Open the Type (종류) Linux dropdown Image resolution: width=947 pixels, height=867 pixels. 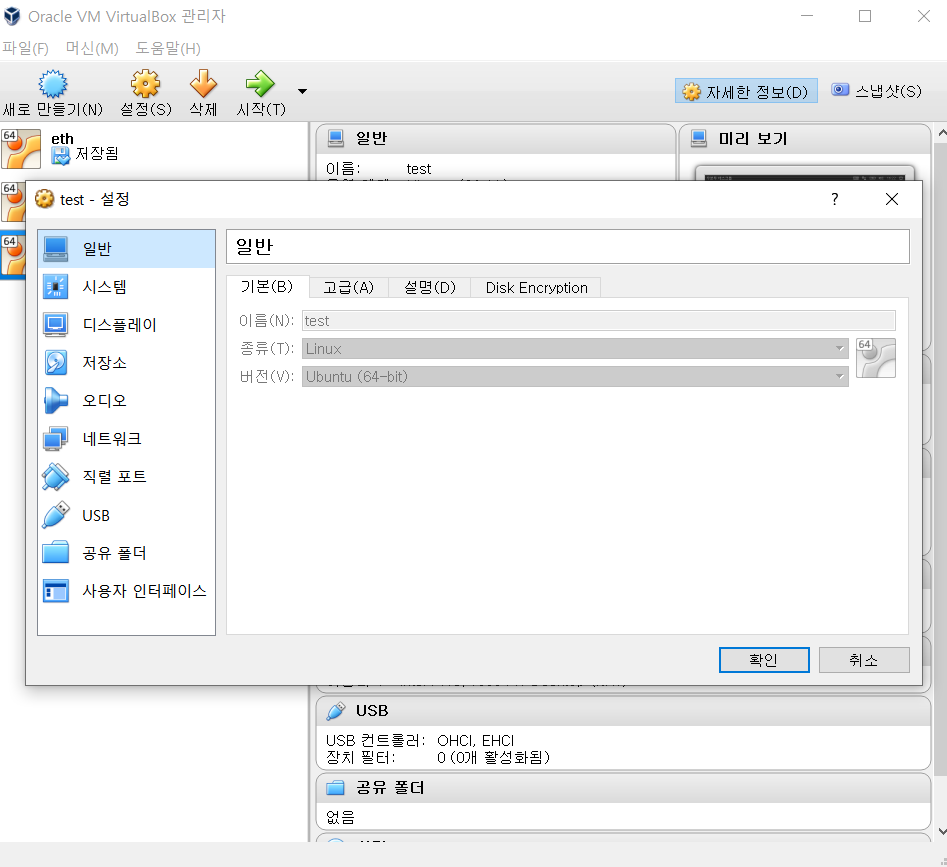[x=575, y=348]
